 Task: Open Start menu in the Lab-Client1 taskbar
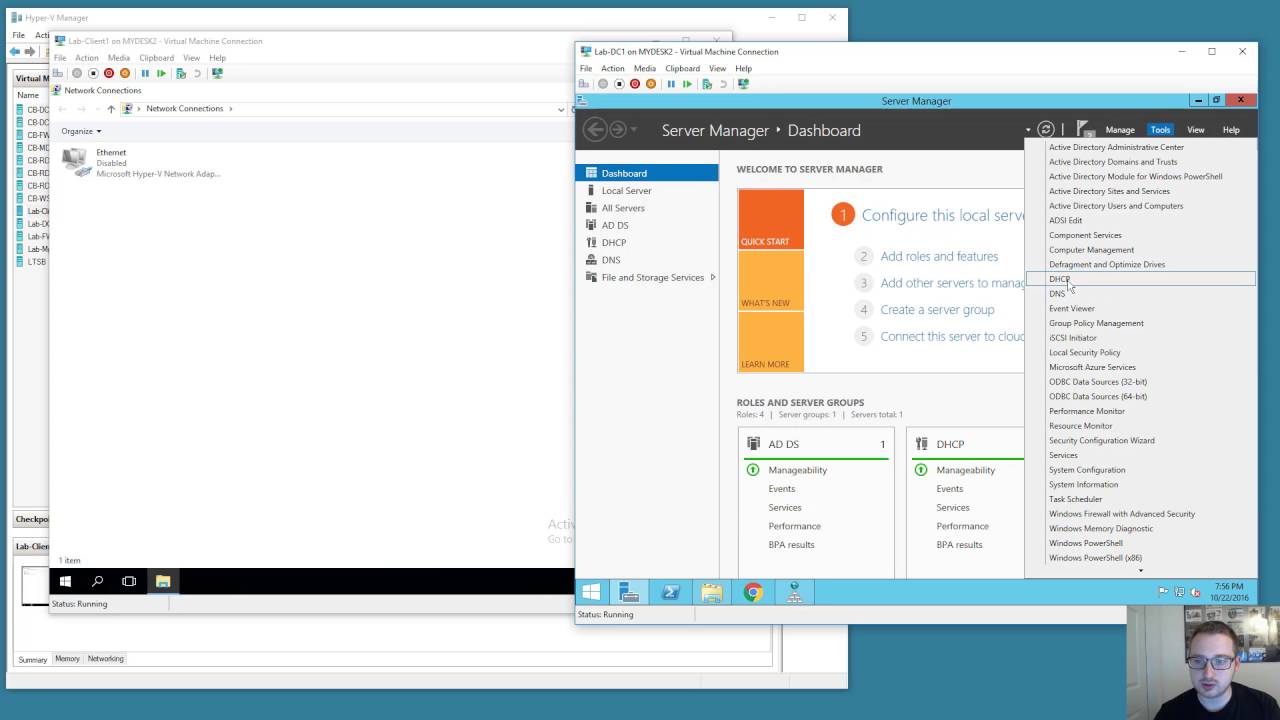click(66, 581)
